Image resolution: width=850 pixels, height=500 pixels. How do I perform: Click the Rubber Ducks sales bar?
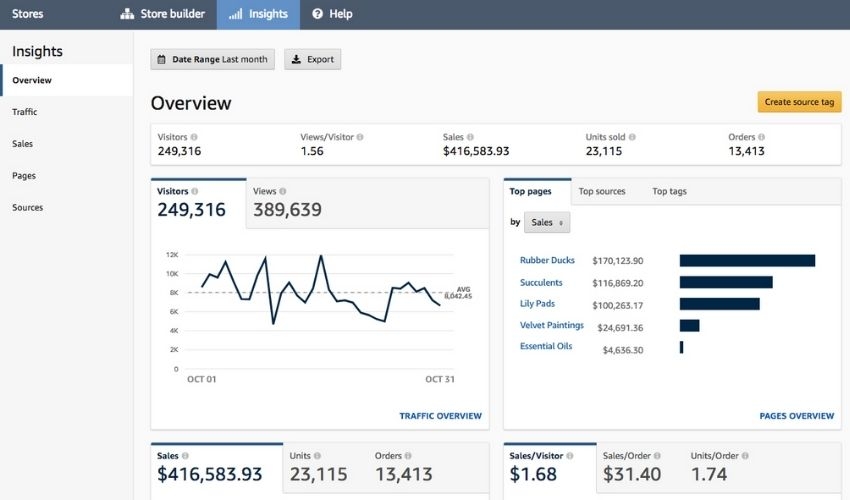coord(748,261)
